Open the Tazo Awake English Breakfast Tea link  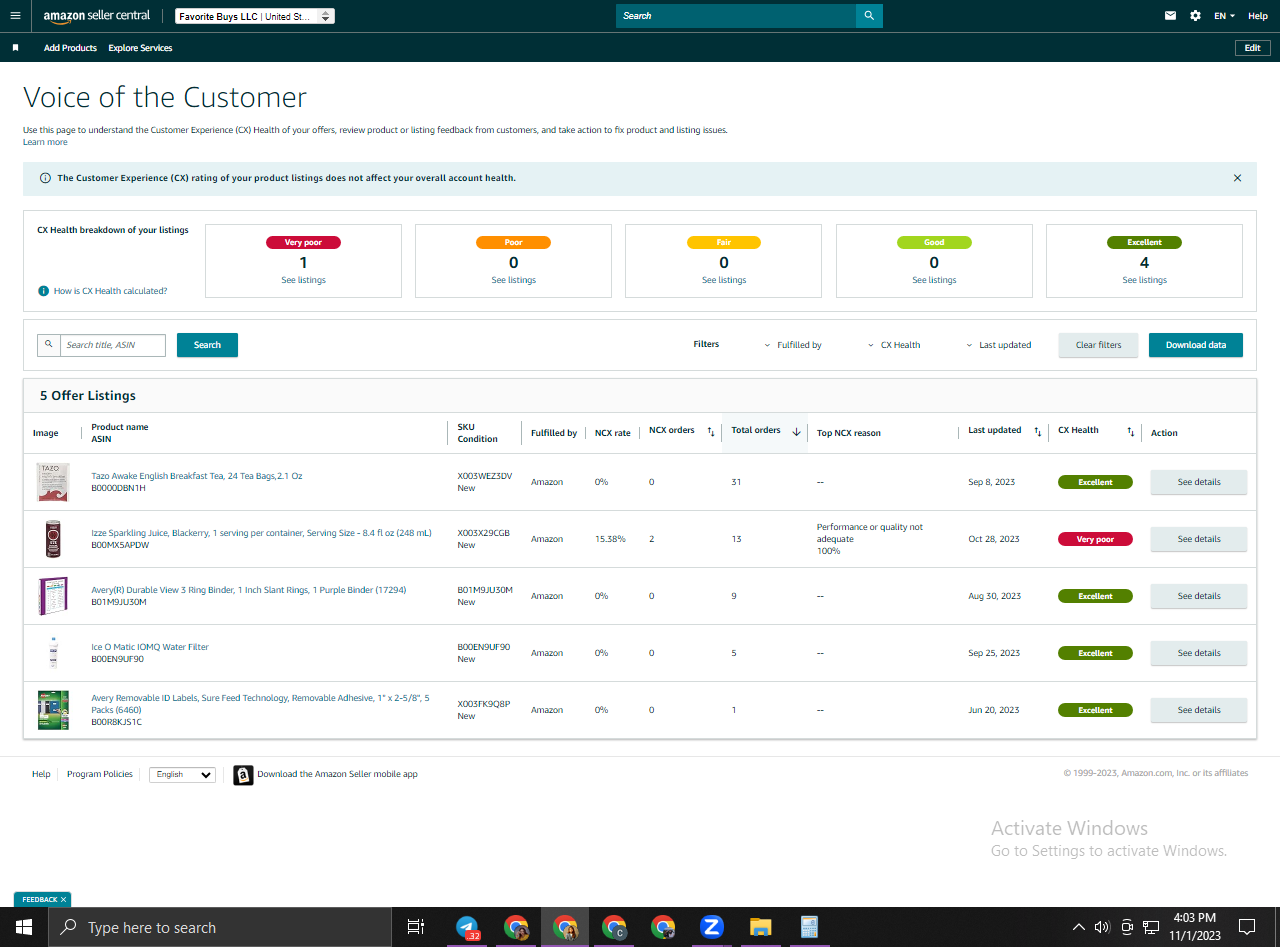pos(197,476)
